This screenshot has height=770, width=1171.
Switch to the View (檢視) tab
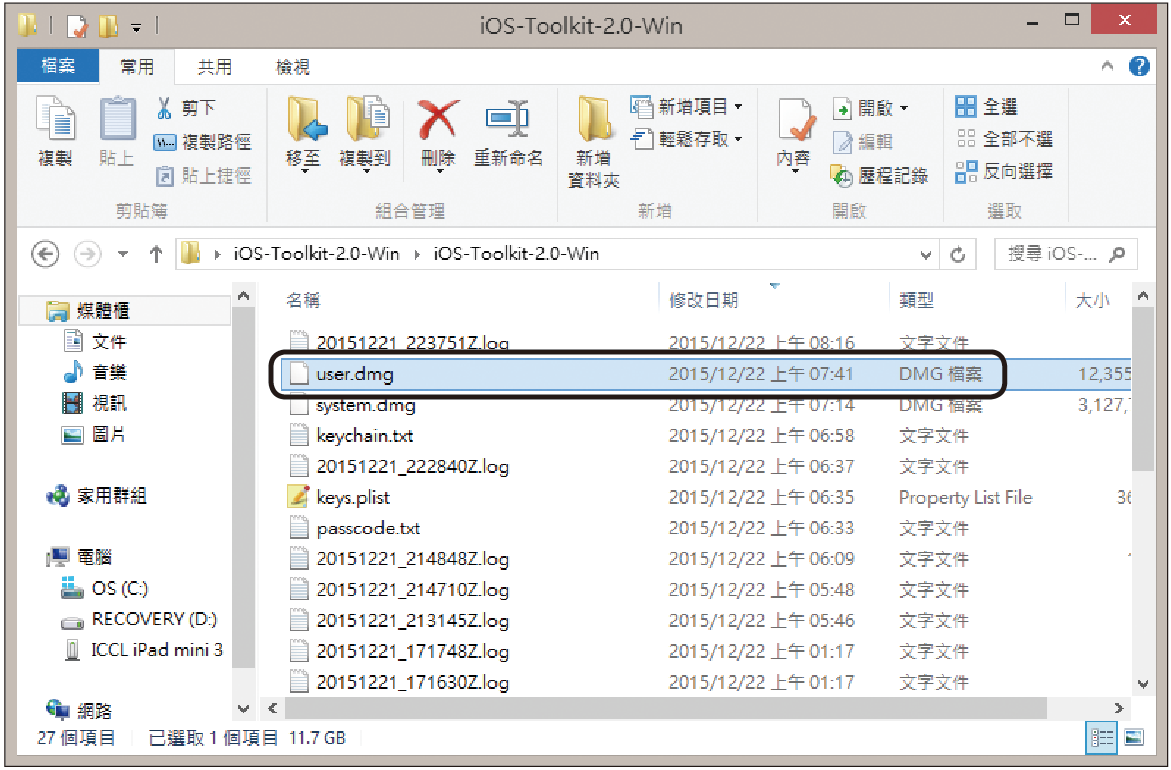(293, 66)
